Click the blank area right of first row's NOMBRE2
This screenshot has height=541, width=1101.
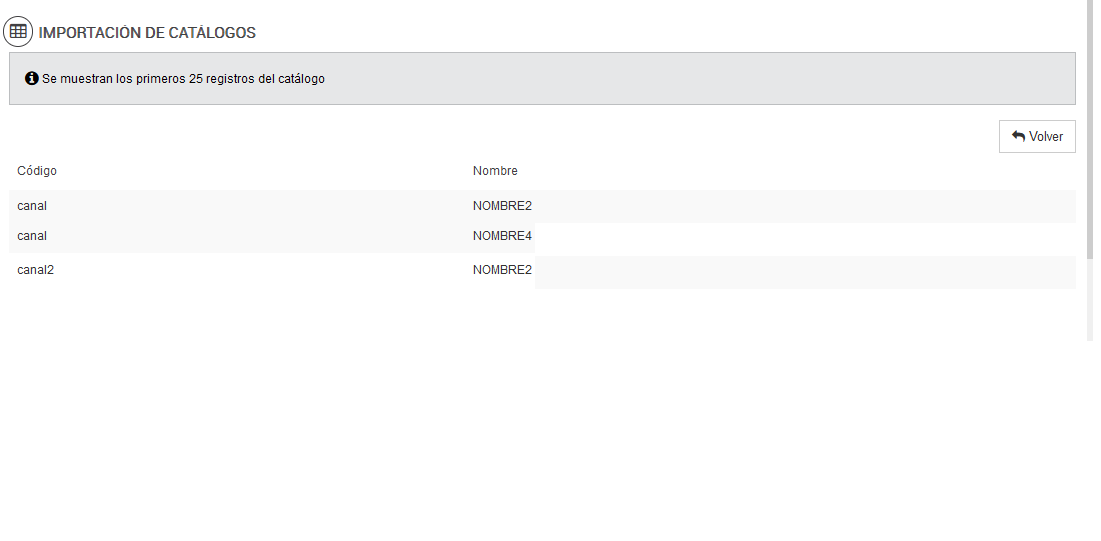coord(800,206)
